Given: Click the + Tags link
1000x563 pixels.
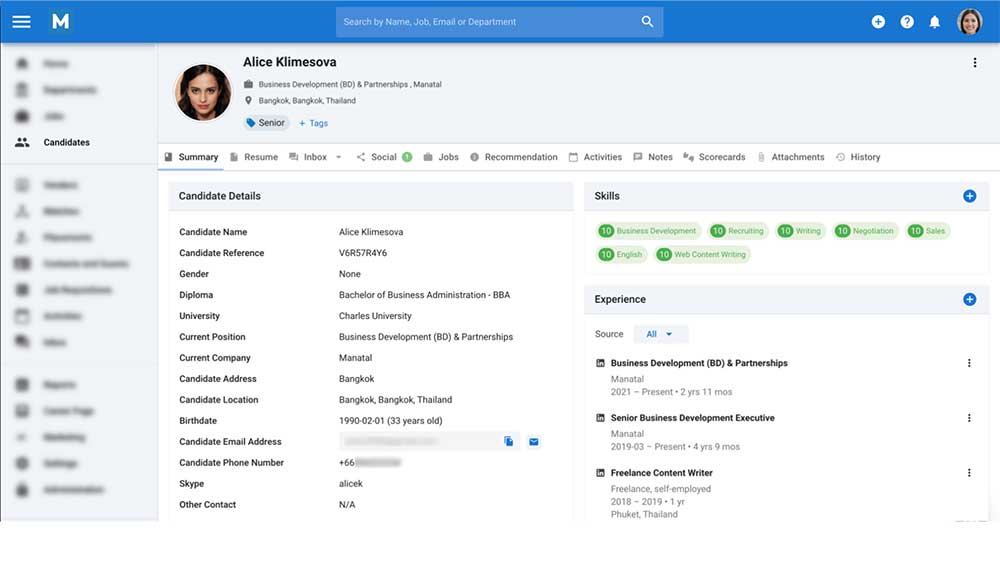Looking at the screenshot, I should pos(313,123).
